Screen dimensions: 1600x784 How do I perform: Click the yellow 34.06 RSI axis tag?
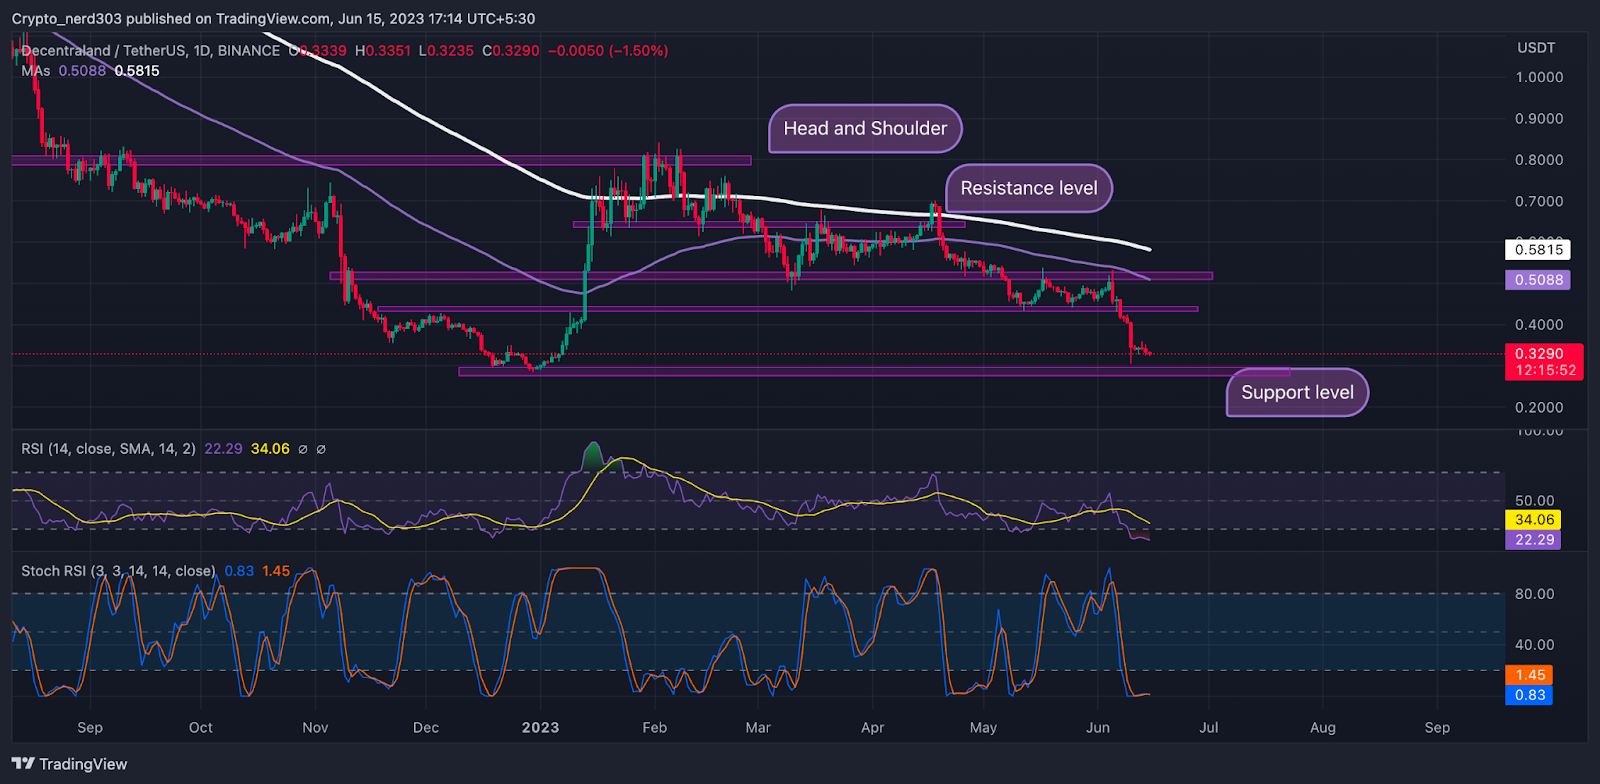click(x=1534, y=520)
